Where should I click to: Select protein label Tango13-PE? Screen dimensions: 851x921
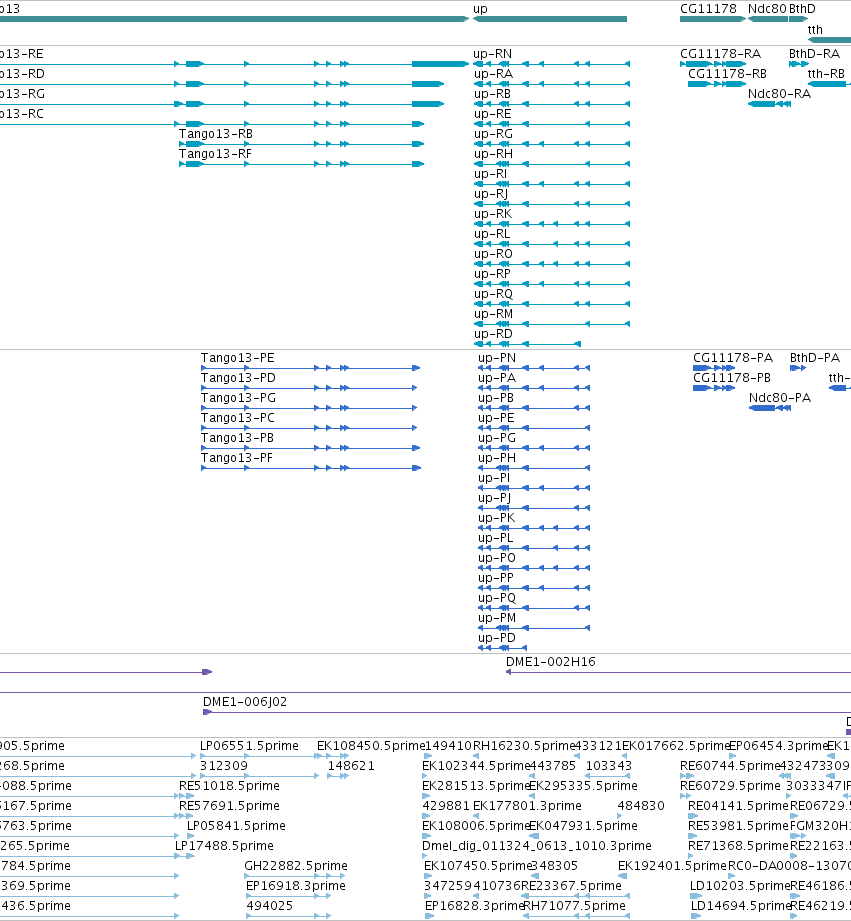point(237,358)
